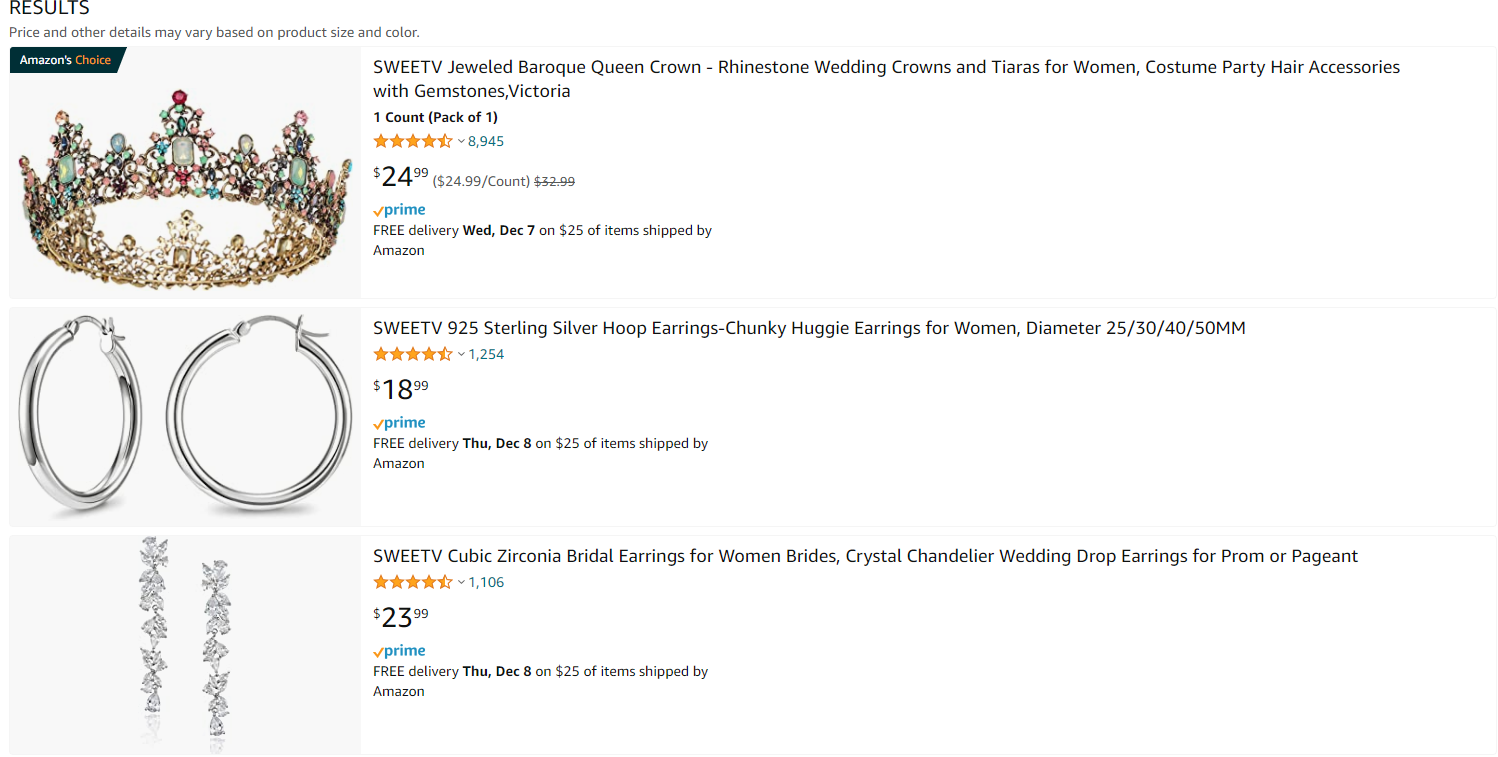The image size is (1498, 757).
Task: Click the star rating of the crown
Action: (413, 141)
